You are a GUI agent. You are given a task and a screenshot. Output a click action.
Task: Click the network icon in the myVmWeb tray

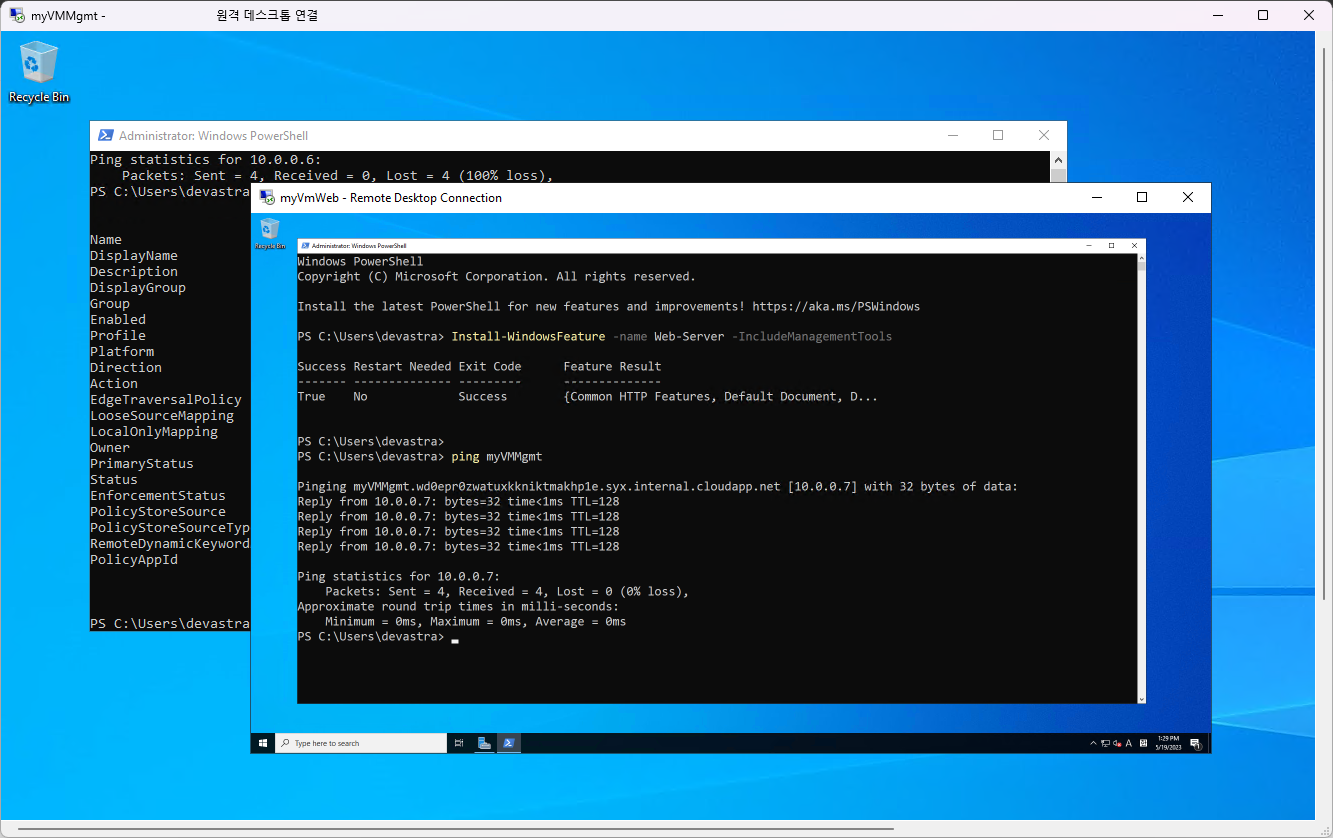1105,743
